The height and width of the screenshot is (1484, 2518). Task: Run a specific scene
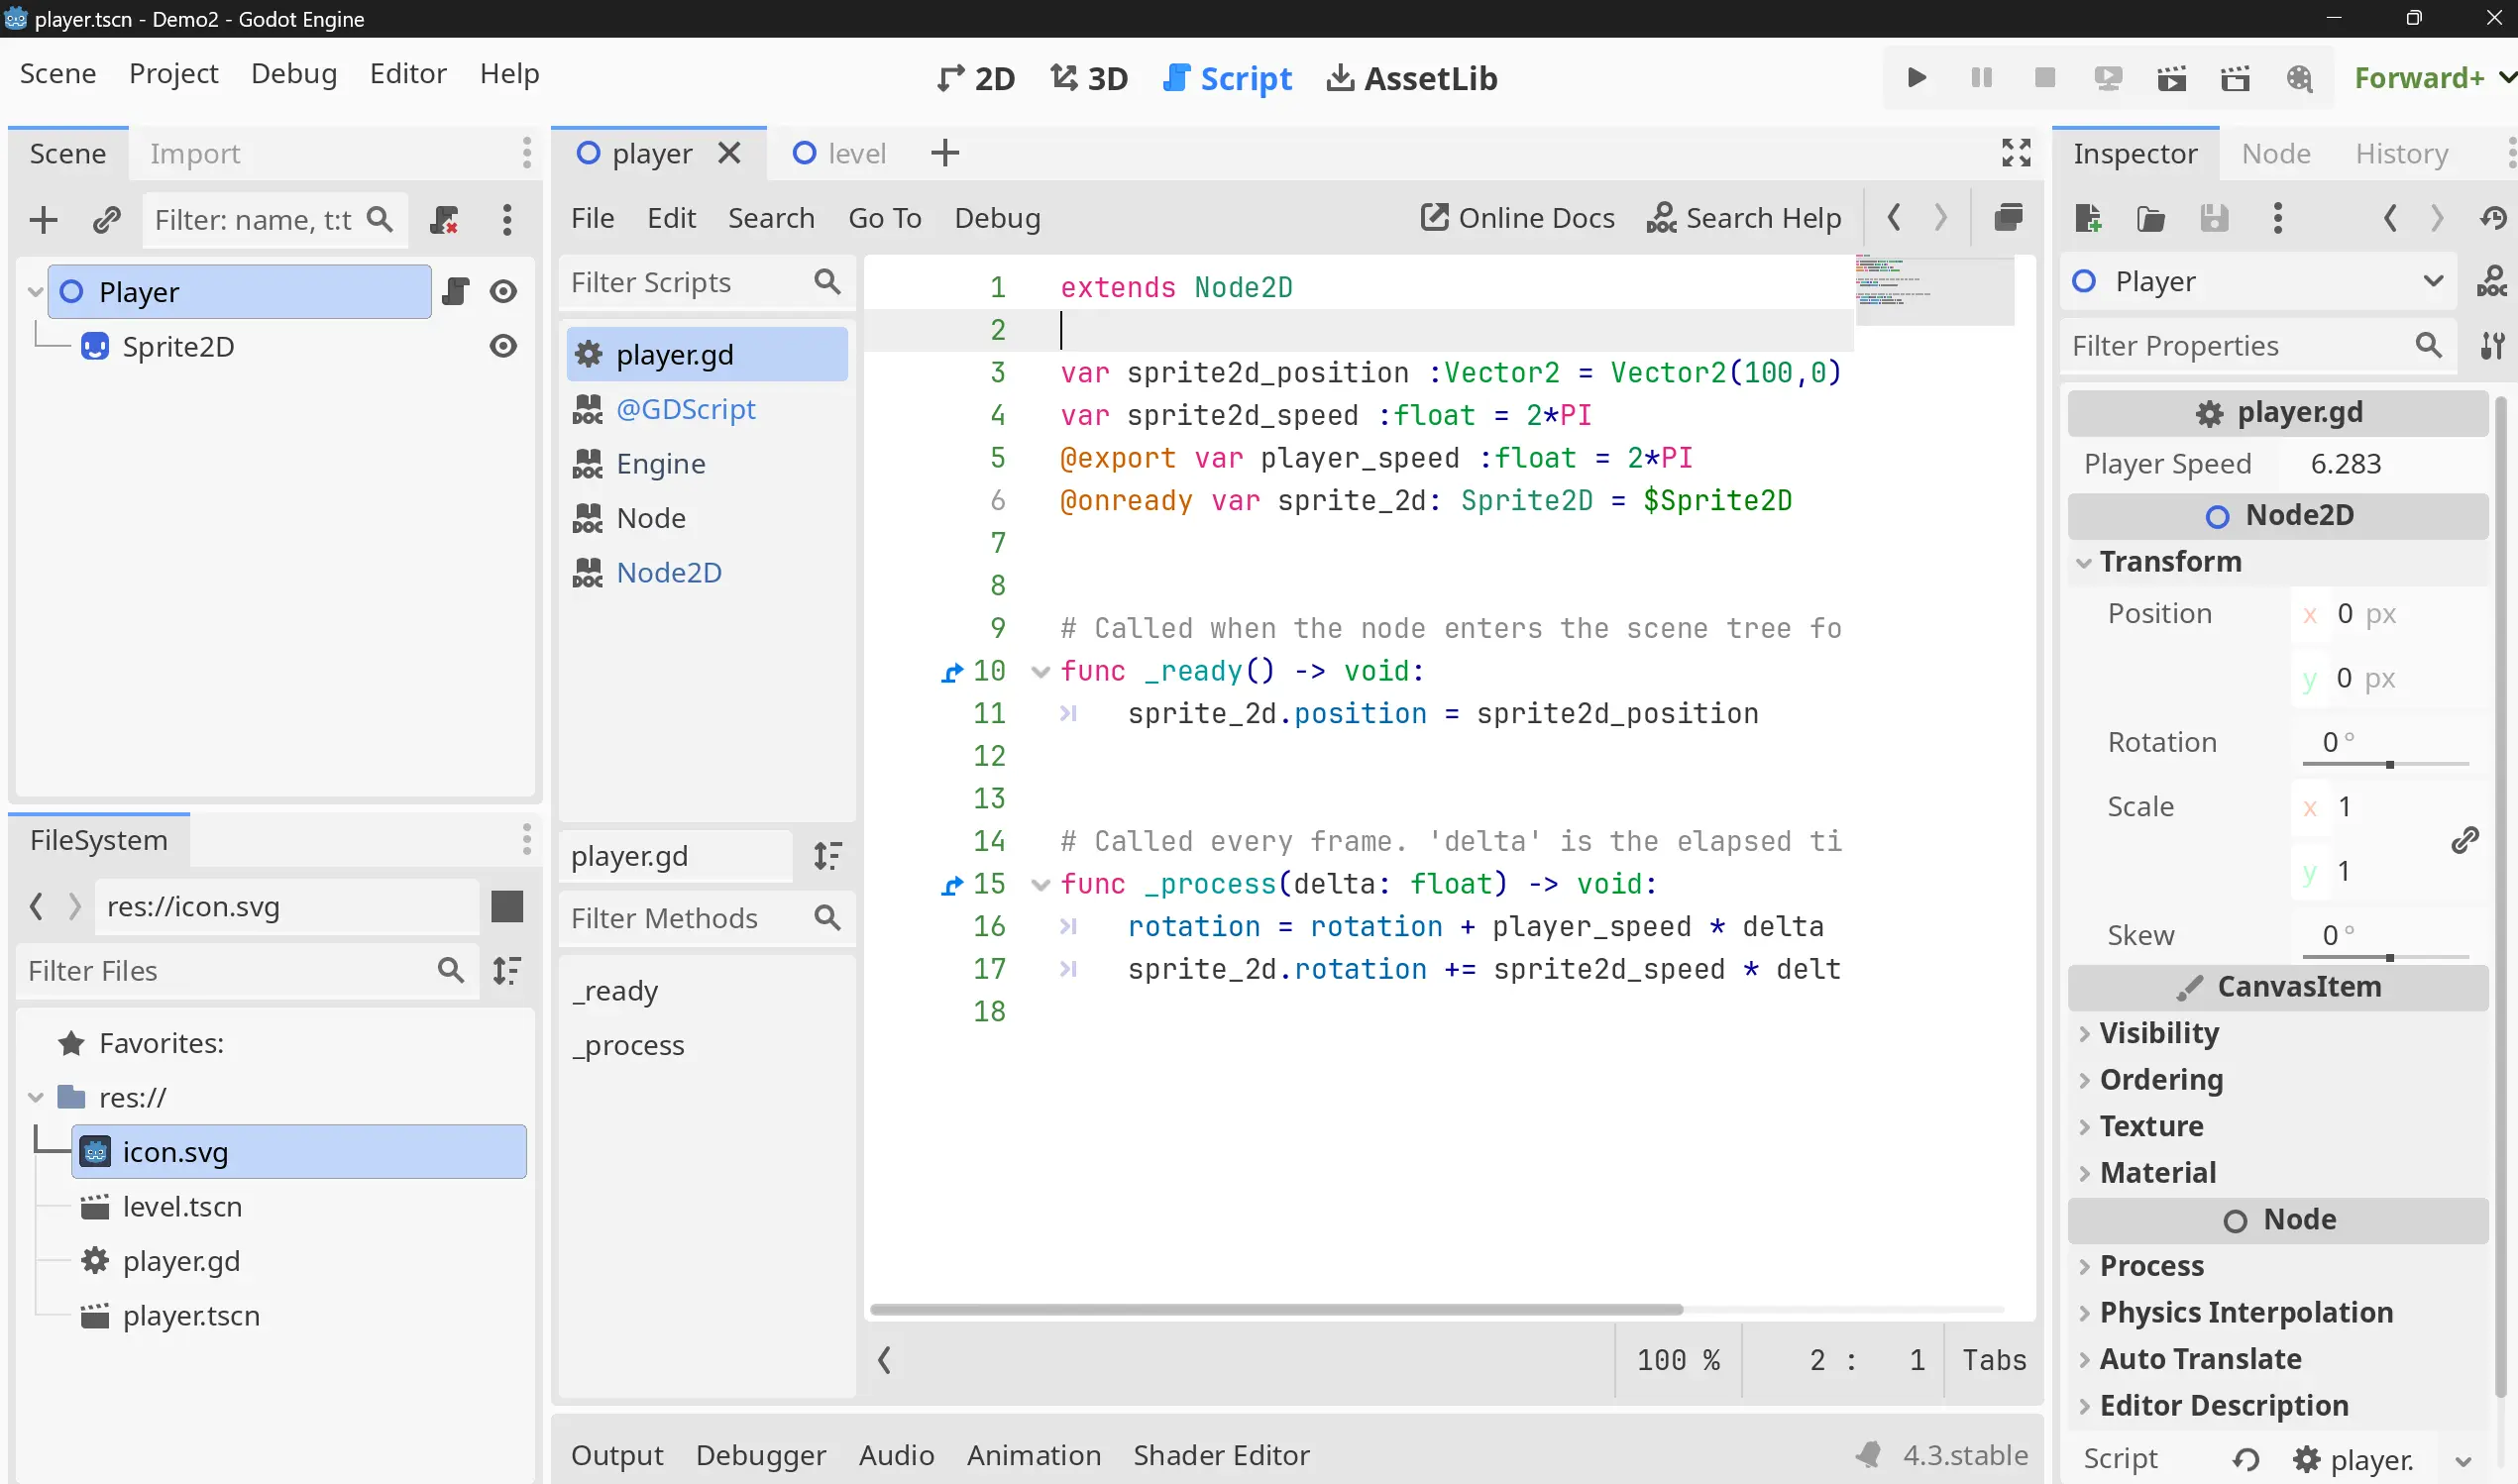pos(2235,78)
